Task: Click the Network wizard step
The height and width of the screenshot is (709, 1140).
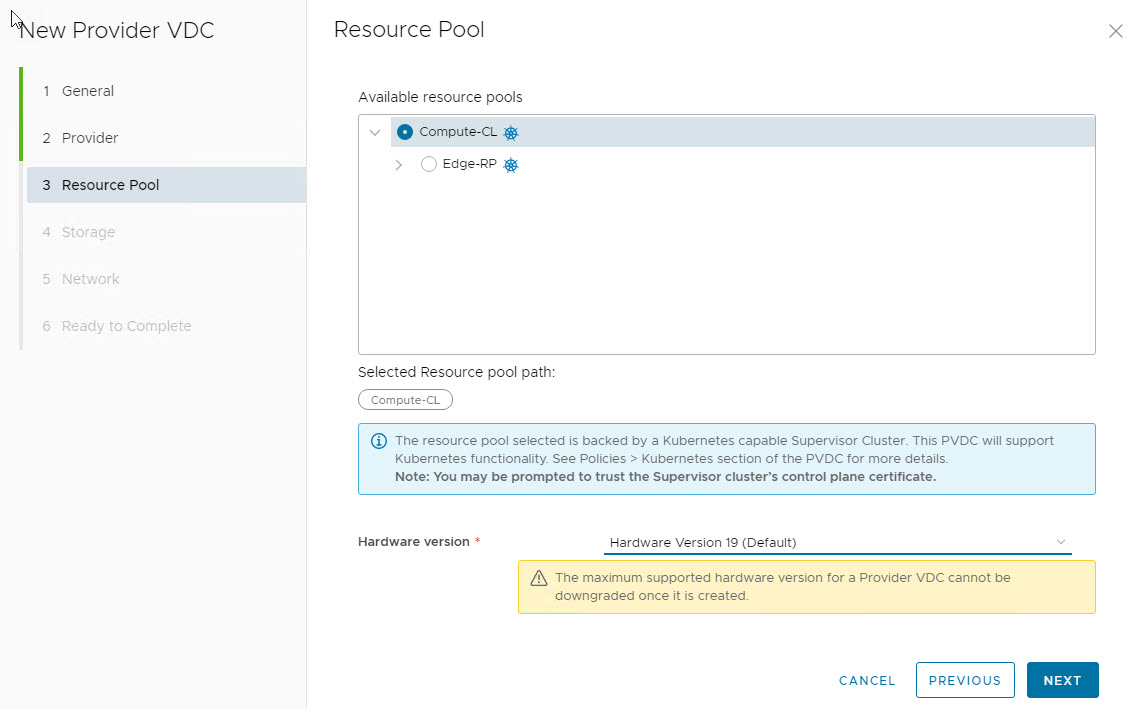Action: (x=90, y=279)
